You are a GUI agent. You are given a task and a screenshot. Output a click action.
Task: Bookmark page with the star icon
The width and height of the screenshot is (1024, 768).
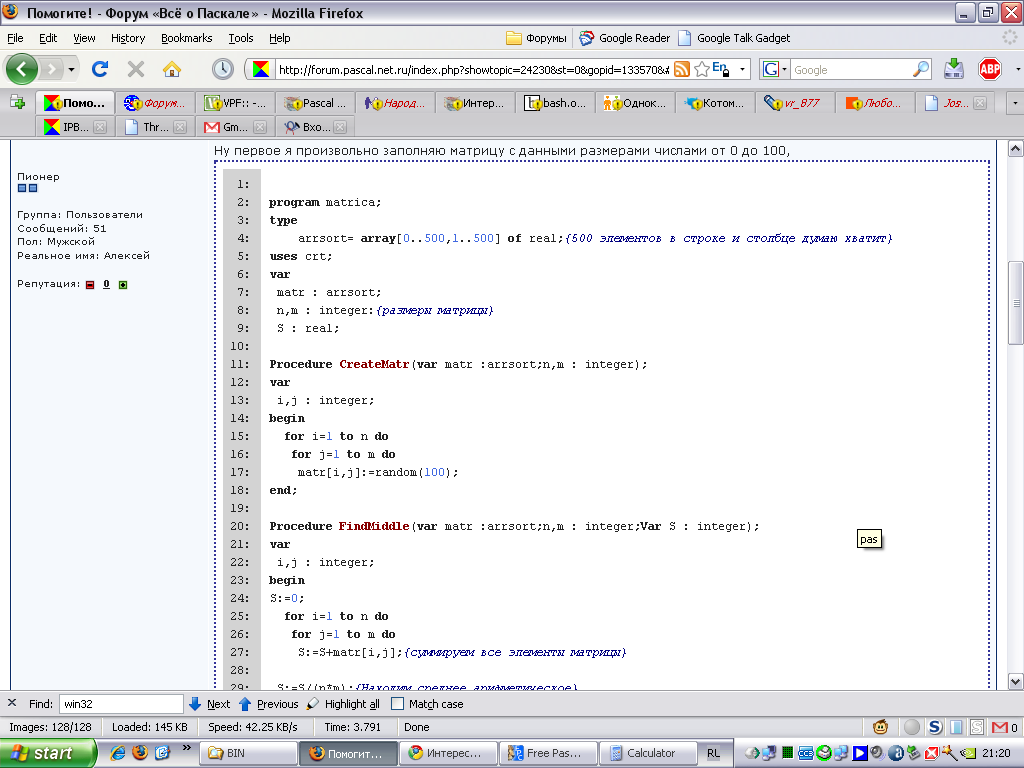(x=702, y=69)
